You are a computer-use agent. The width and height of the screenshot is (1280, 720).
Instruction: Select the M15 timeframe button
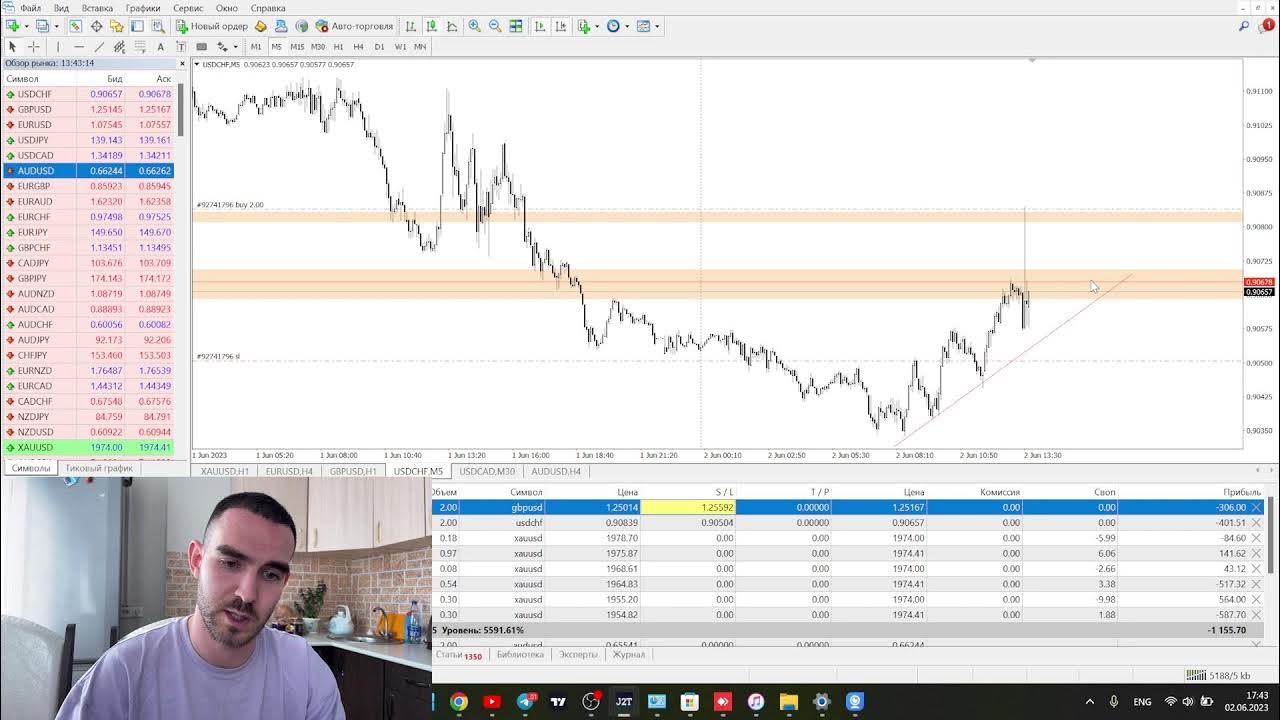click(297, 46)
